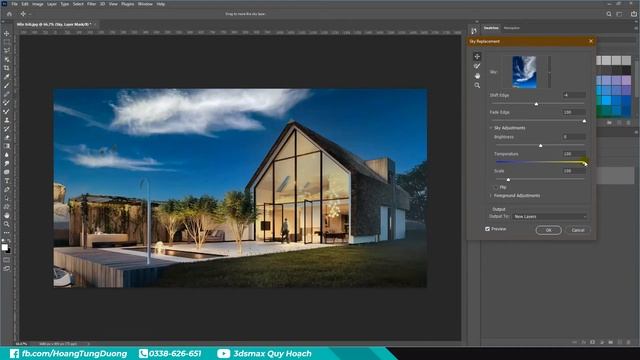
Task: Click the Brightness value field
Action: pyautogui.click(x=574, y=137)
